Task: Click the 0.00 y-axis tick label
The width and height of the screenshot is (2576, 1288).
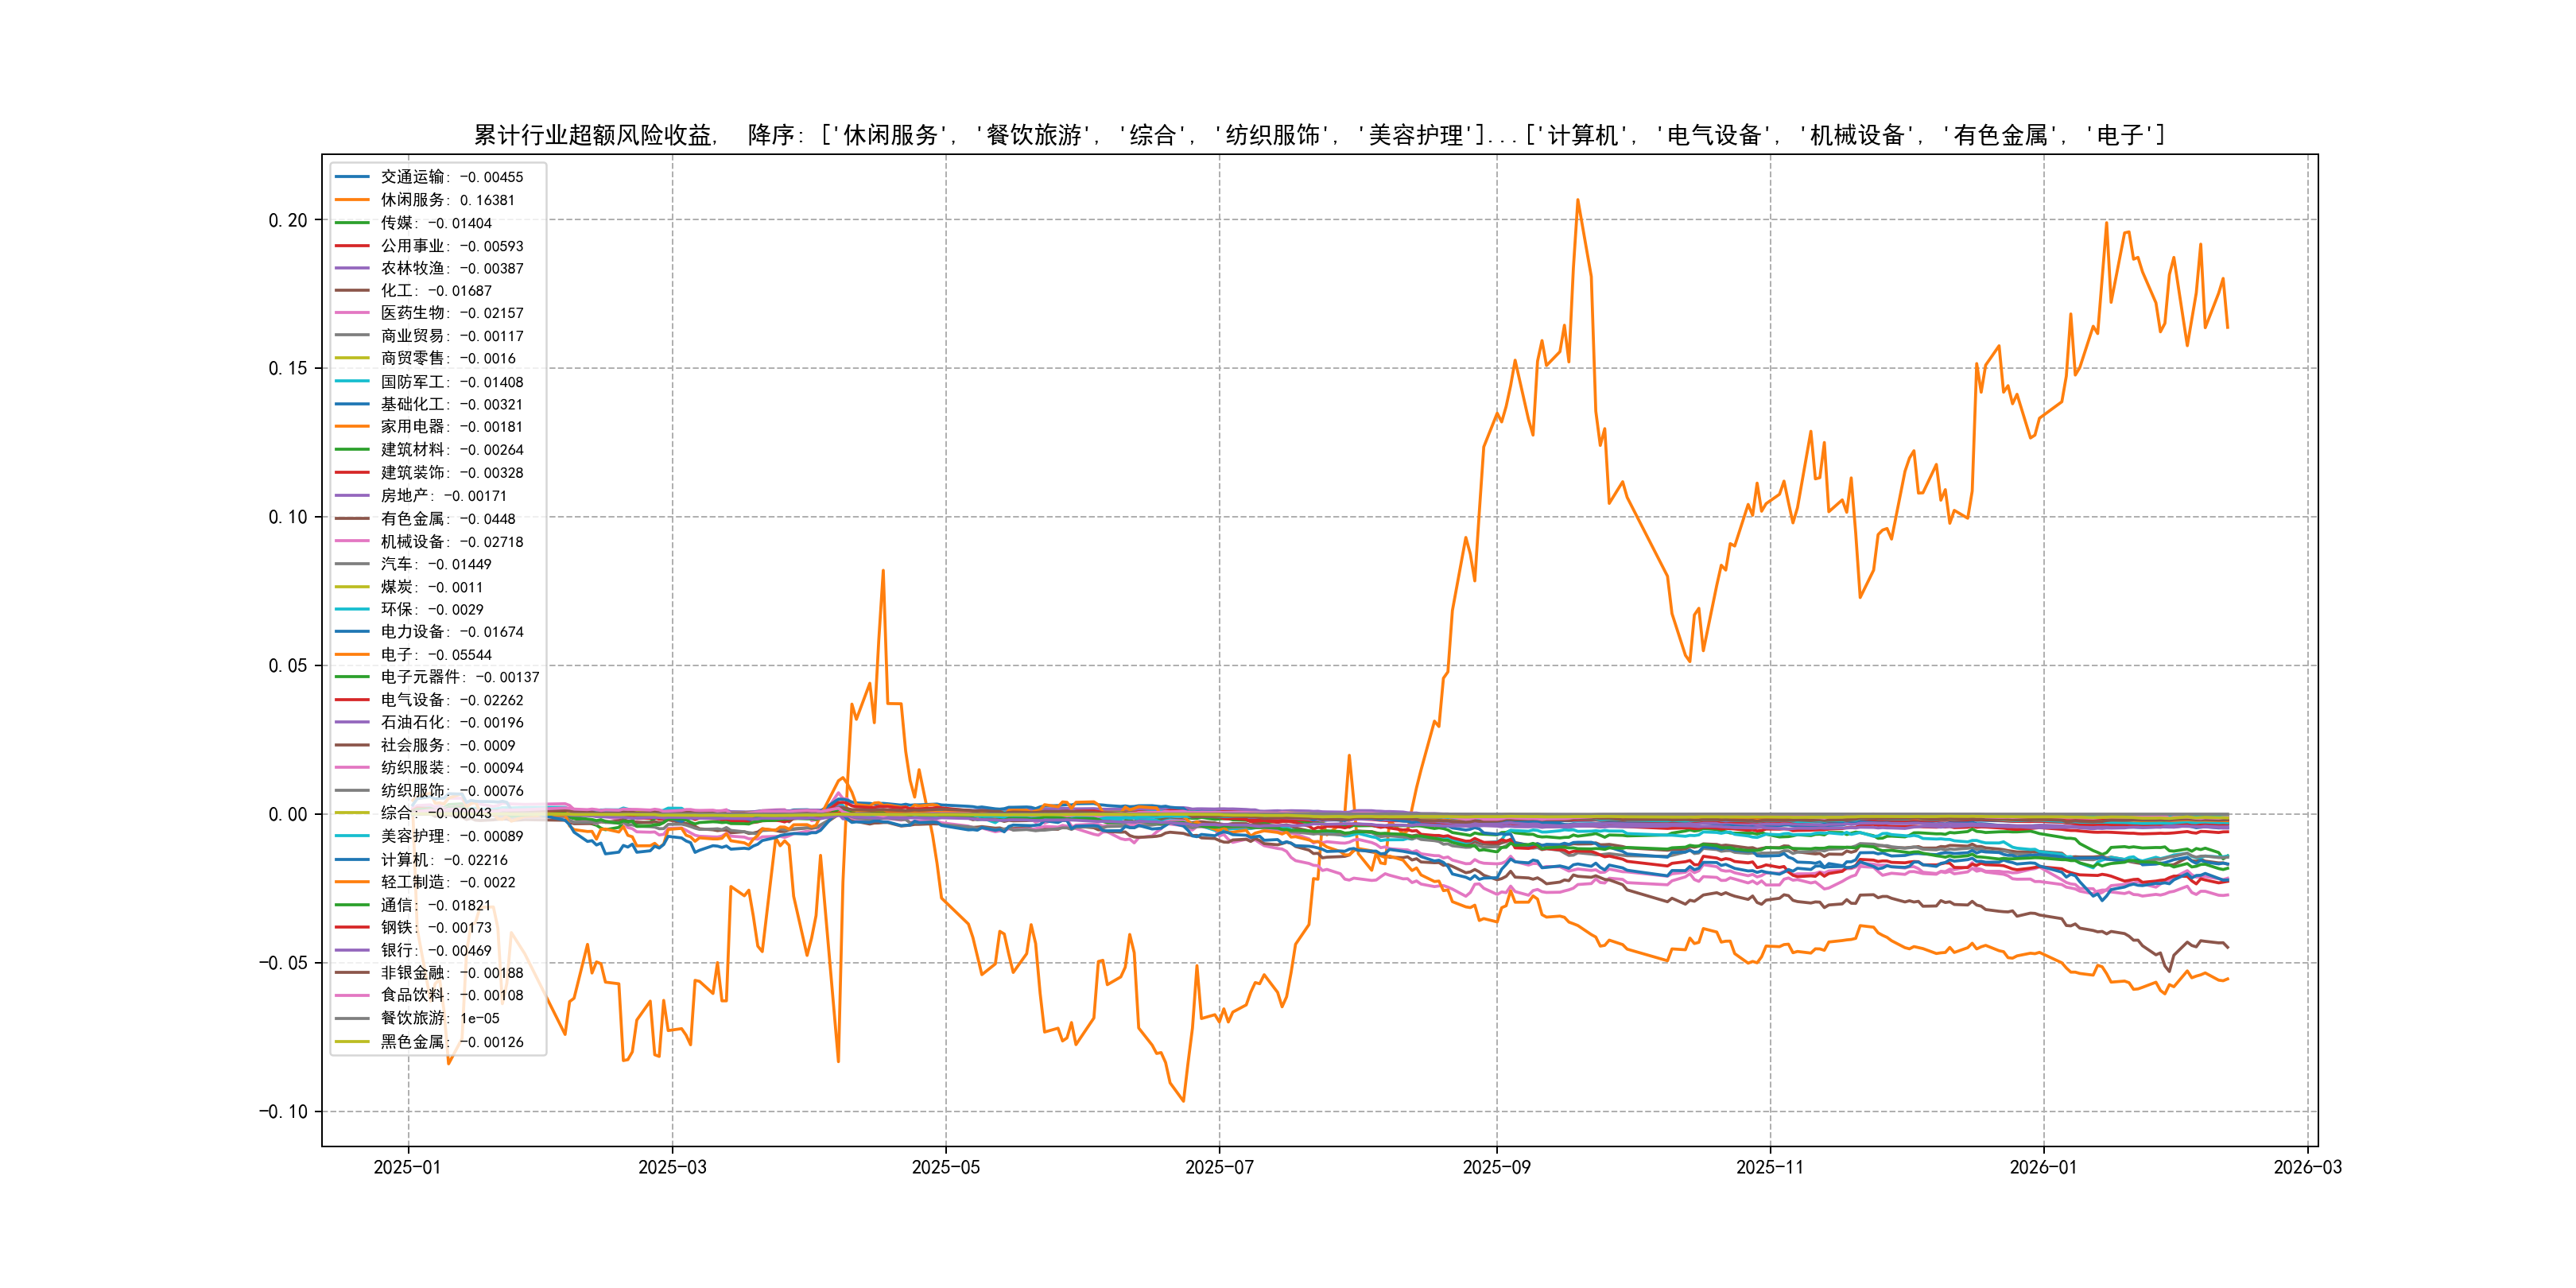Action: [288, 814]
